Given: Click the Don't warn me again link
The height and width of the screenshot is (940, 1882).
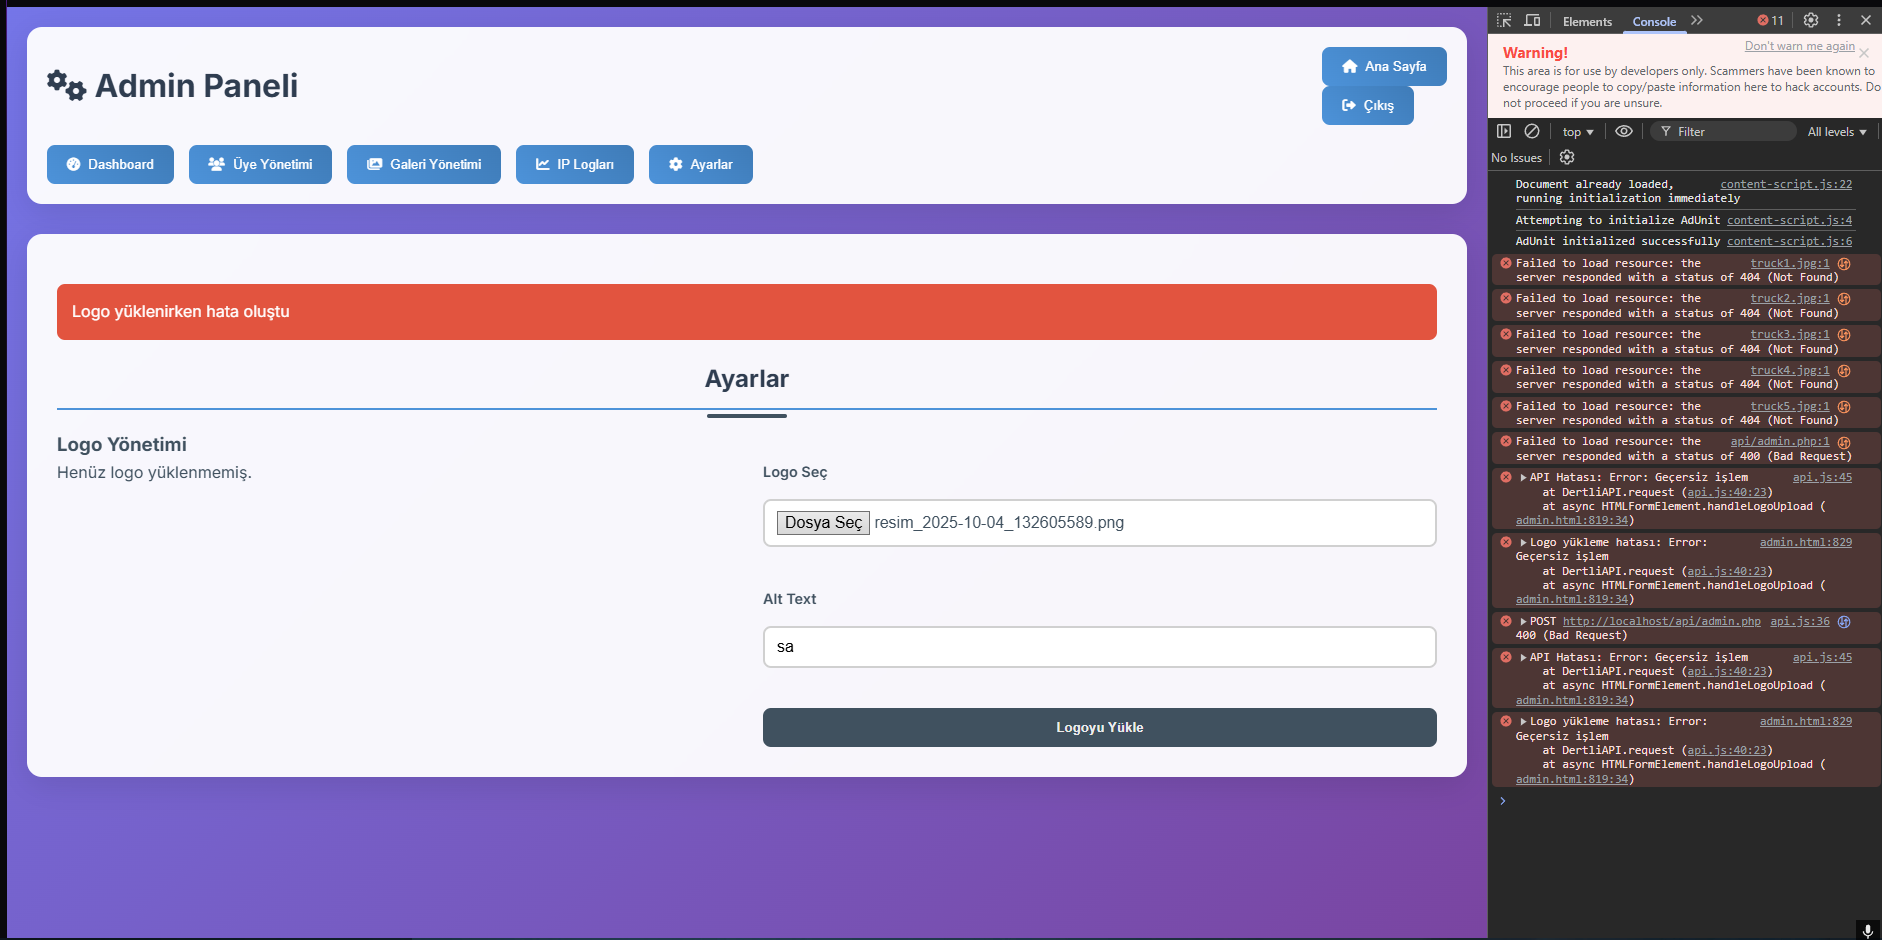Looking at the screenshot, I should point(1799,46).
